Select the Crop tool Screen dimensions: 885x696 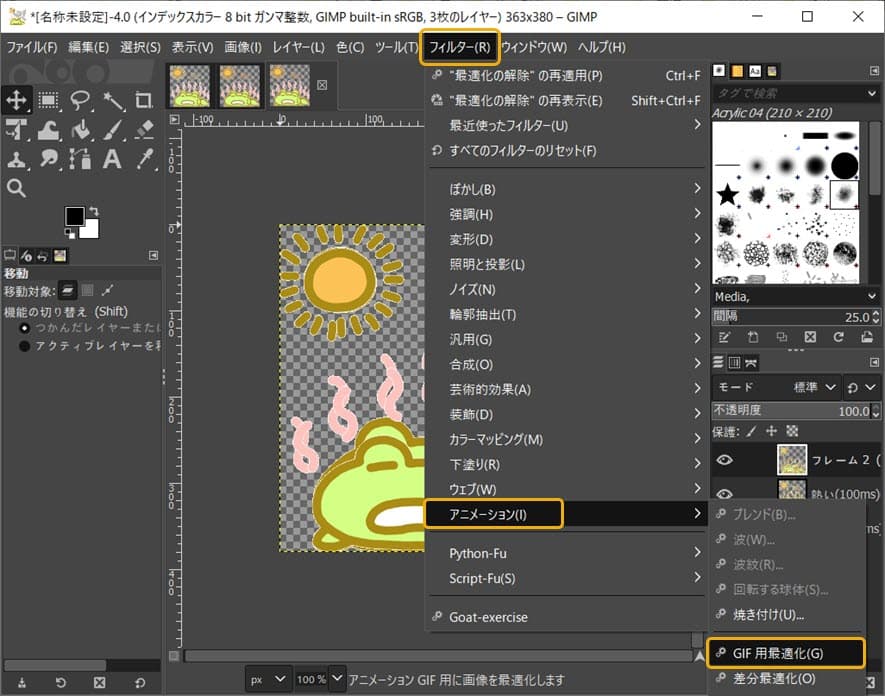tap(144, 99)
